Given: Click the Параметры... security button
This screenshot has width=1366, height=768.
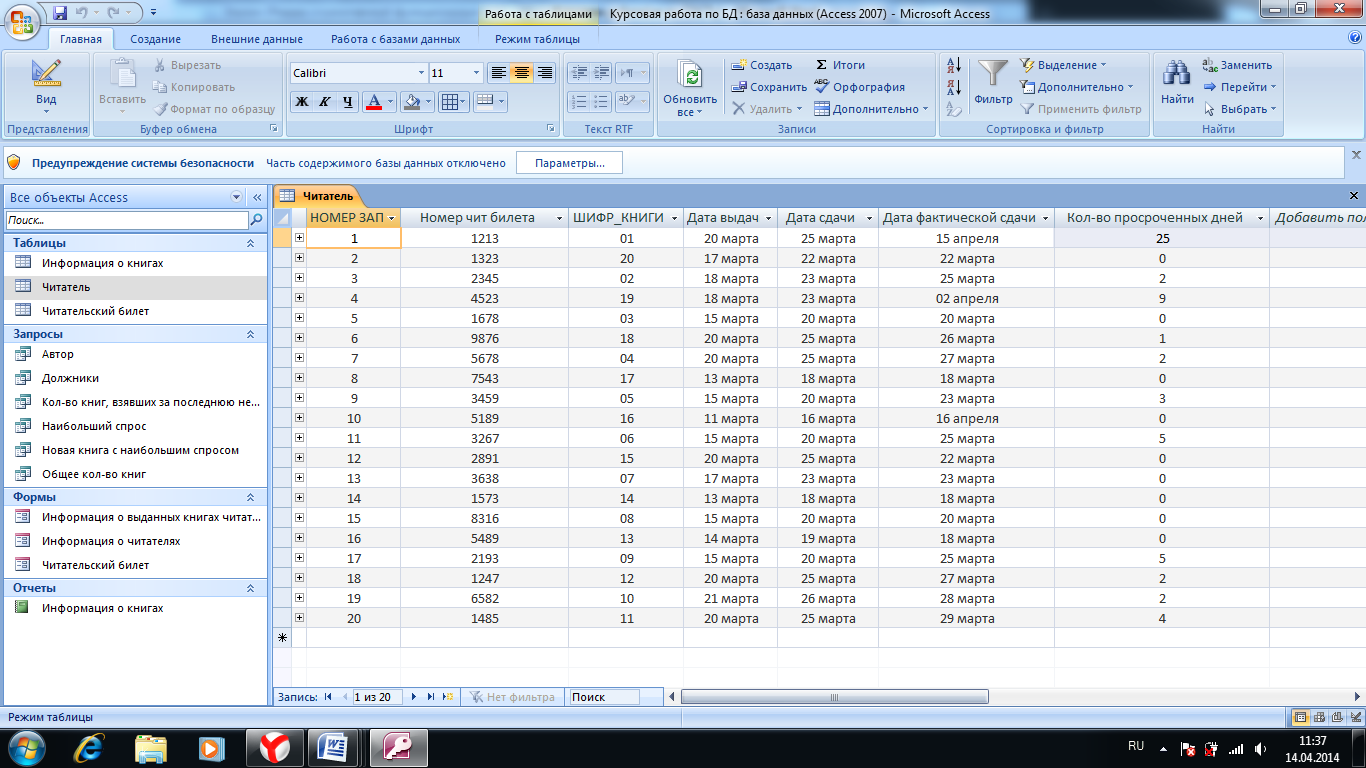Looking at the screenshot, I should click(569, 163).
